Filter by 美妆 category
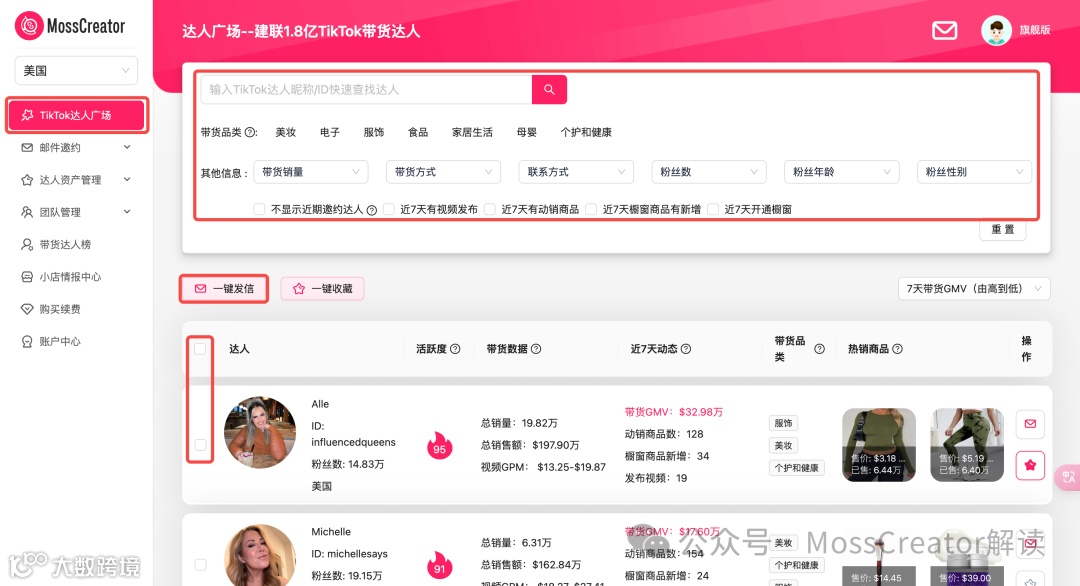 pyautogui.click(x=285, y=132)
